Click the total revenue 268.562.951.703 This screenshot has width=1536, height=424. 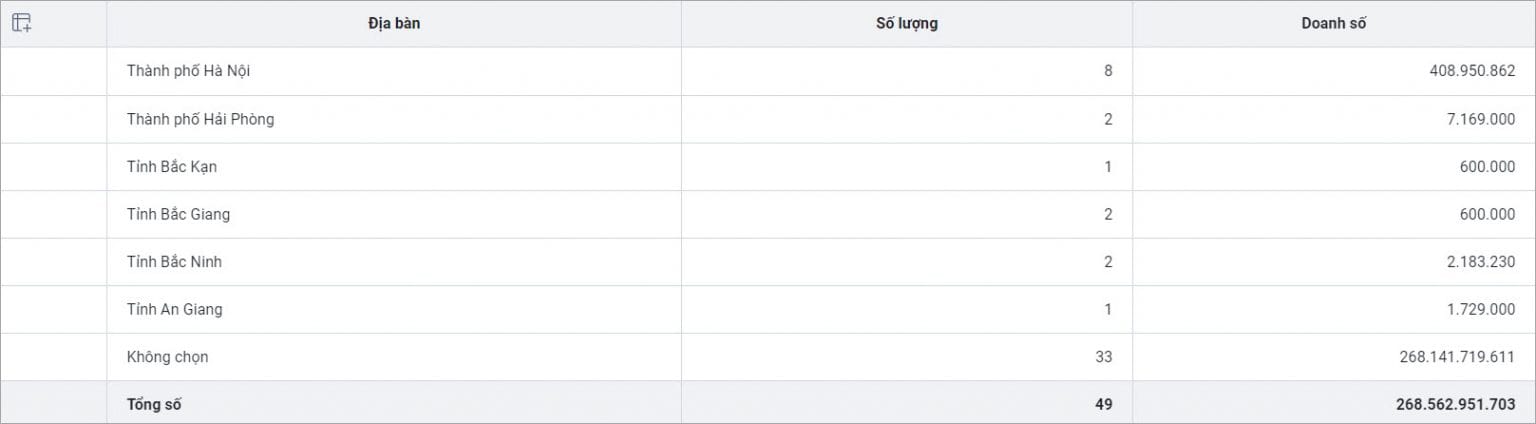tap(1456, 404)
